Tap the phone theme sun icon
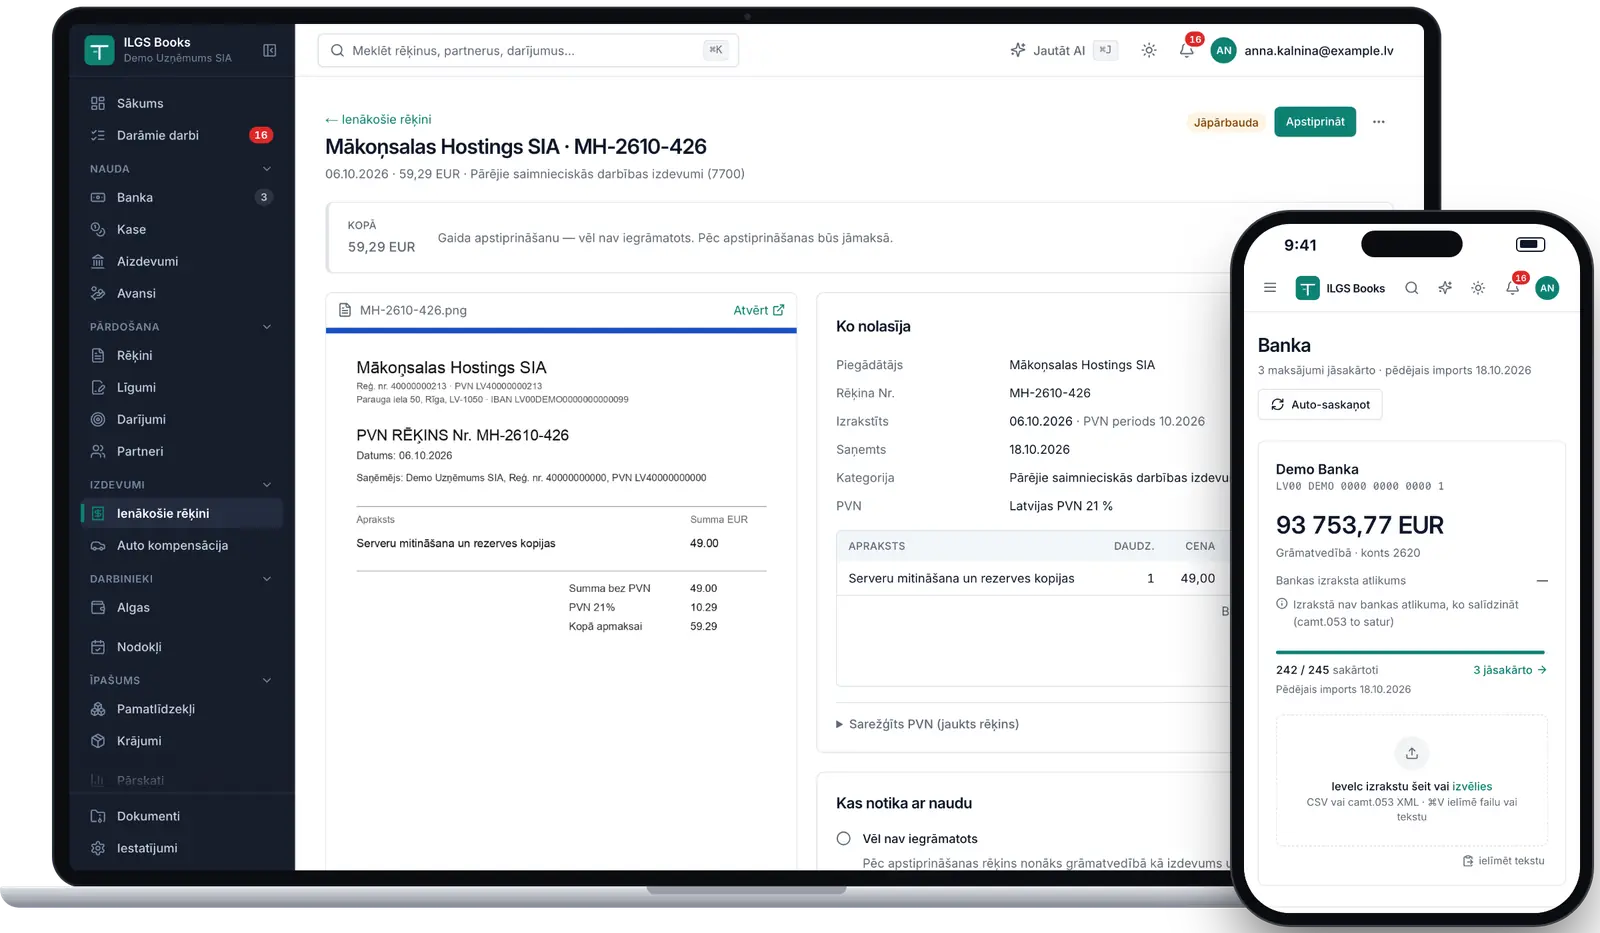Screen dimensions: 1600x933 coord(1478,288)
